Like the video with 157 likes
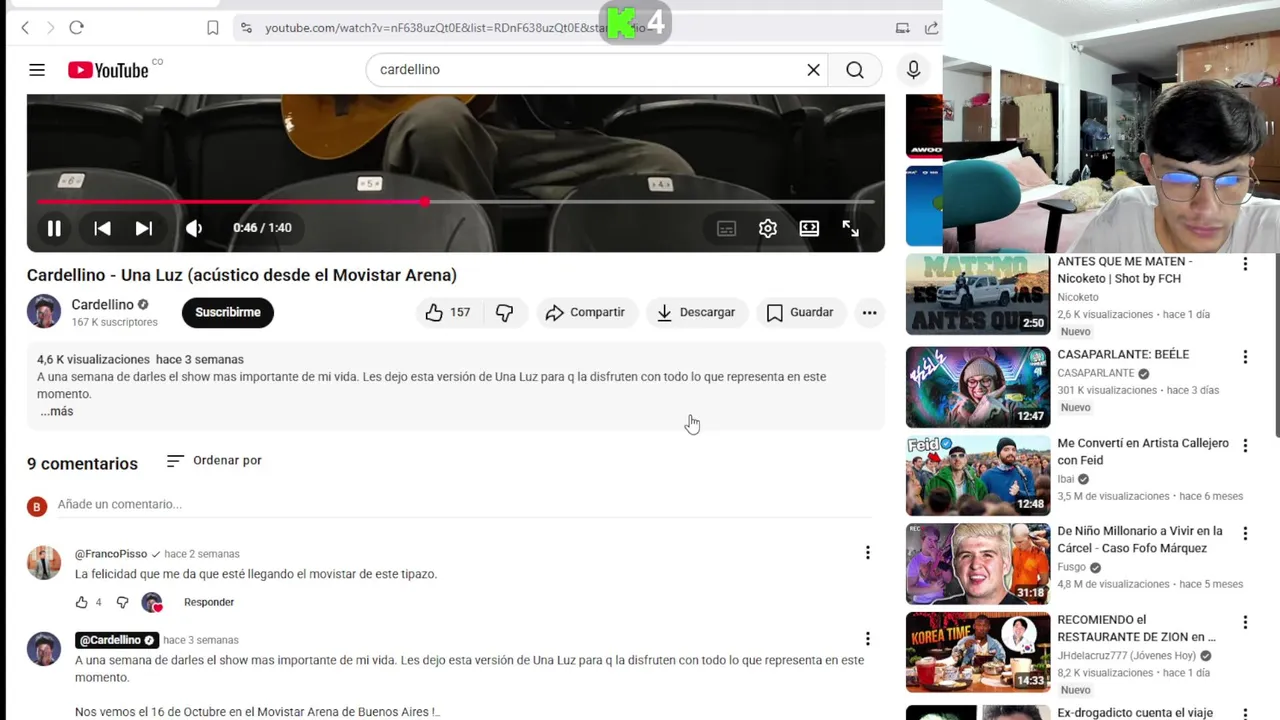 [448, 313]
